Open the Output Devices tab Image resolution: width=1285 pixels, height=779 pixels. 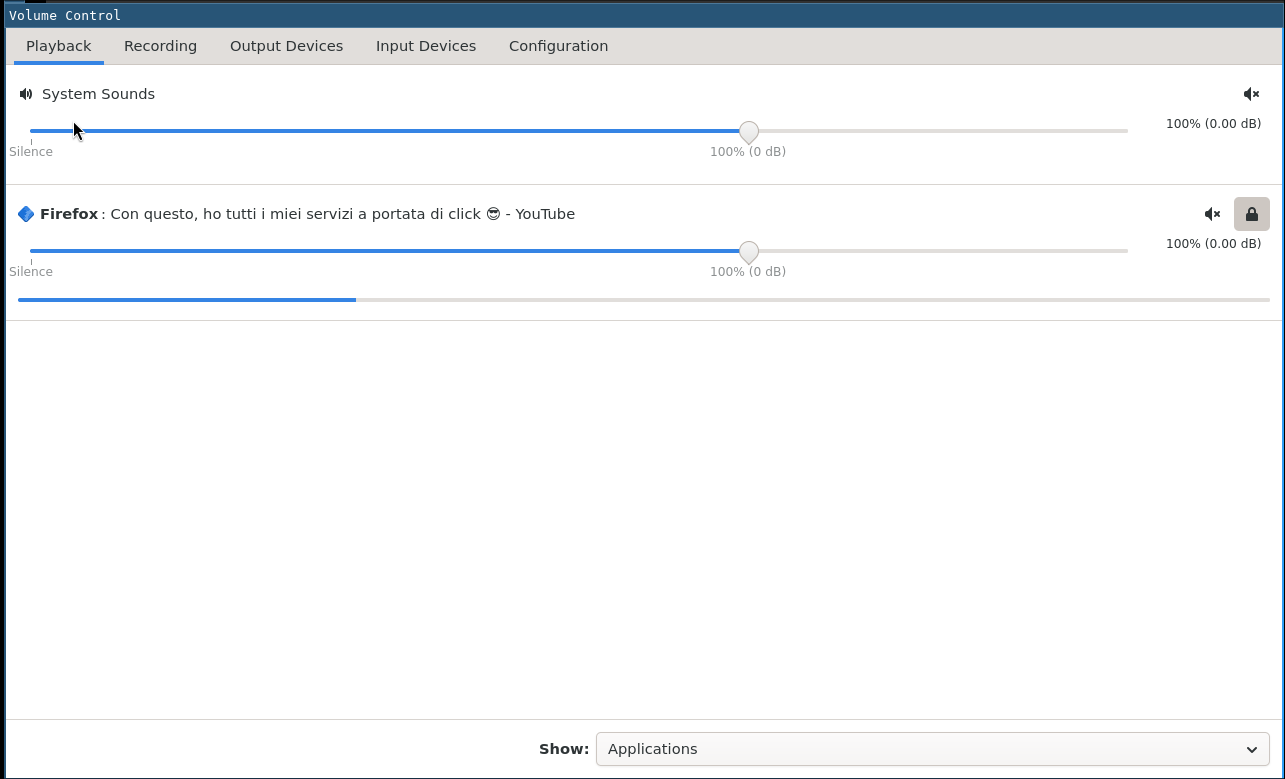pyautogui.click(x=286, y=46)
